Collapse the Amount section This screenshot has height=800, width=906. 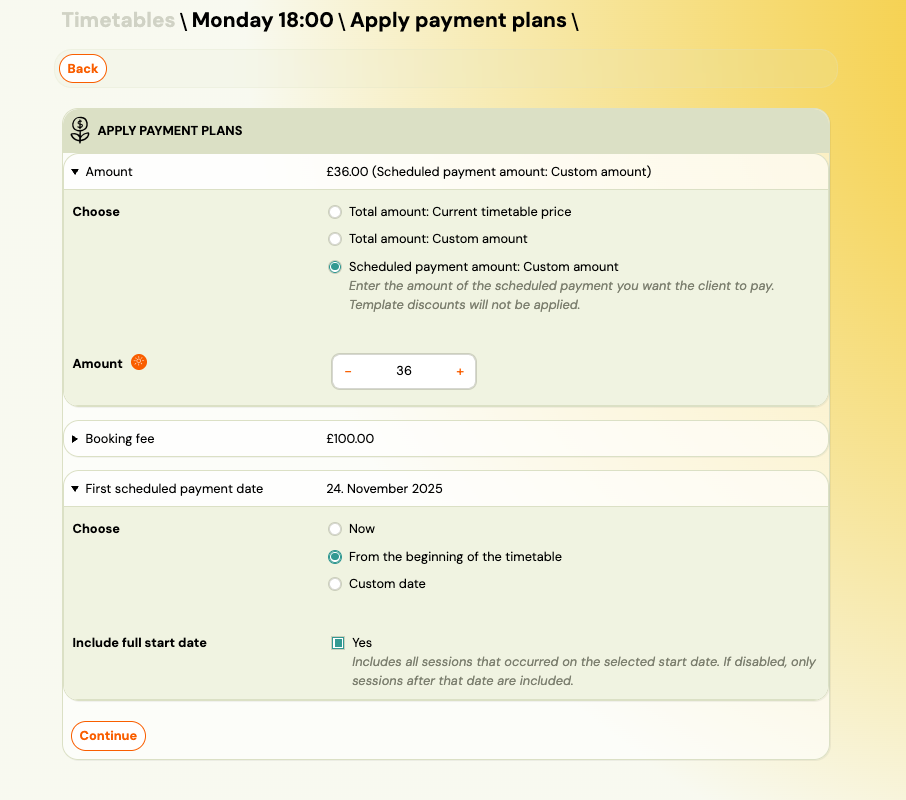(75, 172)
